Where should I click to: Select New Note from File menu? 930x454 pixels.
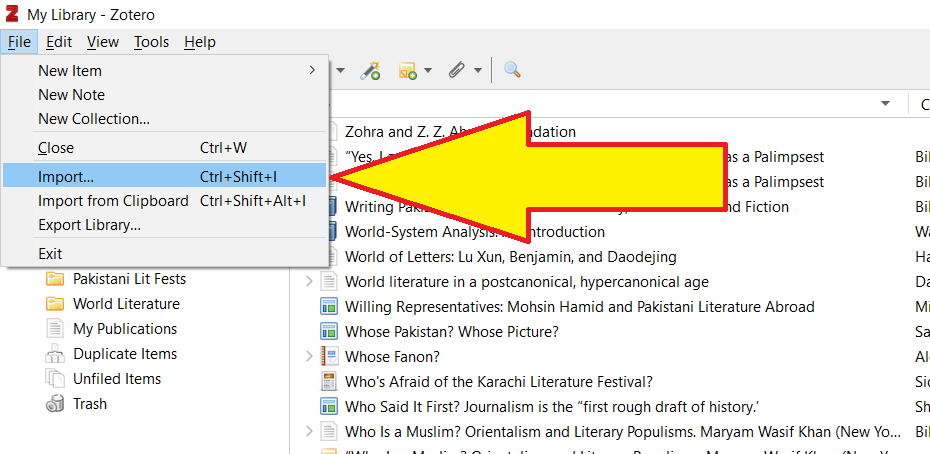pyautogui.click(x=165, y=95)
